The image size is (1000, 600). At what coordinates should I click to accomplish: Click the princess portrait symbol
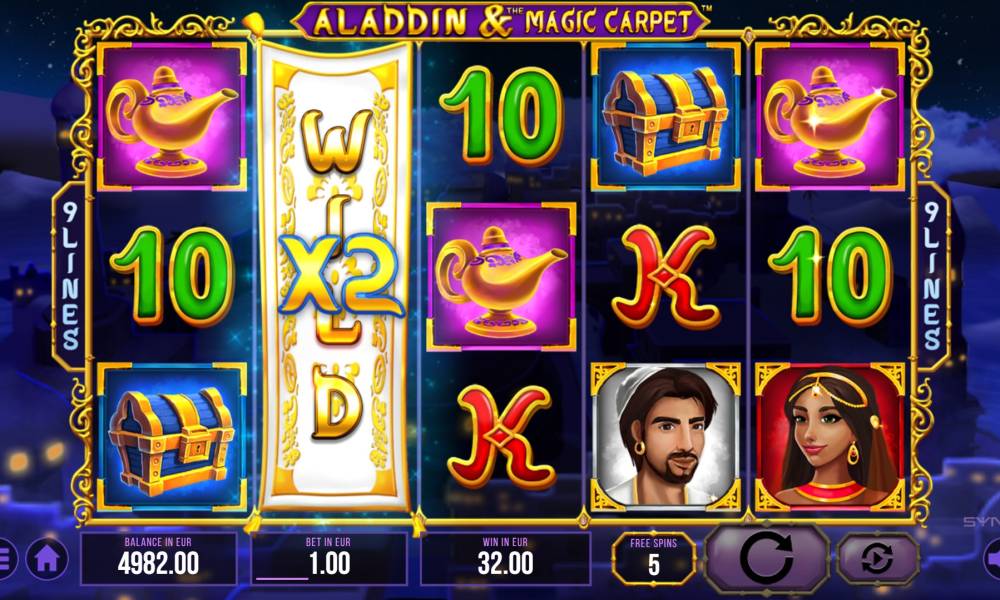pyautogui.click(x=830, y=437)
